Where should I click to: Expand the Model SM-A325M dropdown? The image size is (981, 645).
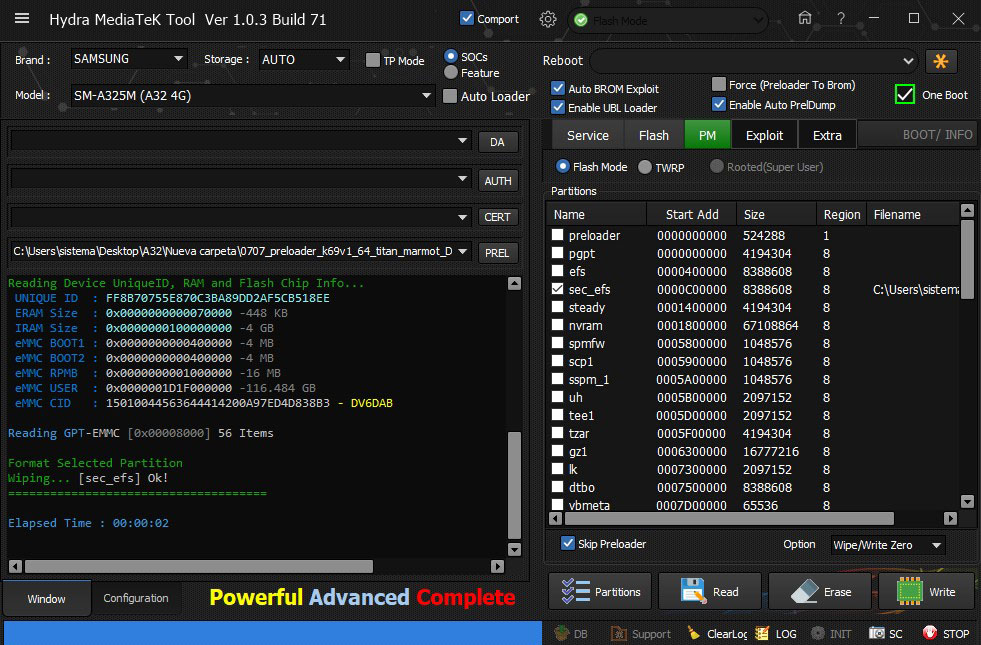tap(252, 96)
